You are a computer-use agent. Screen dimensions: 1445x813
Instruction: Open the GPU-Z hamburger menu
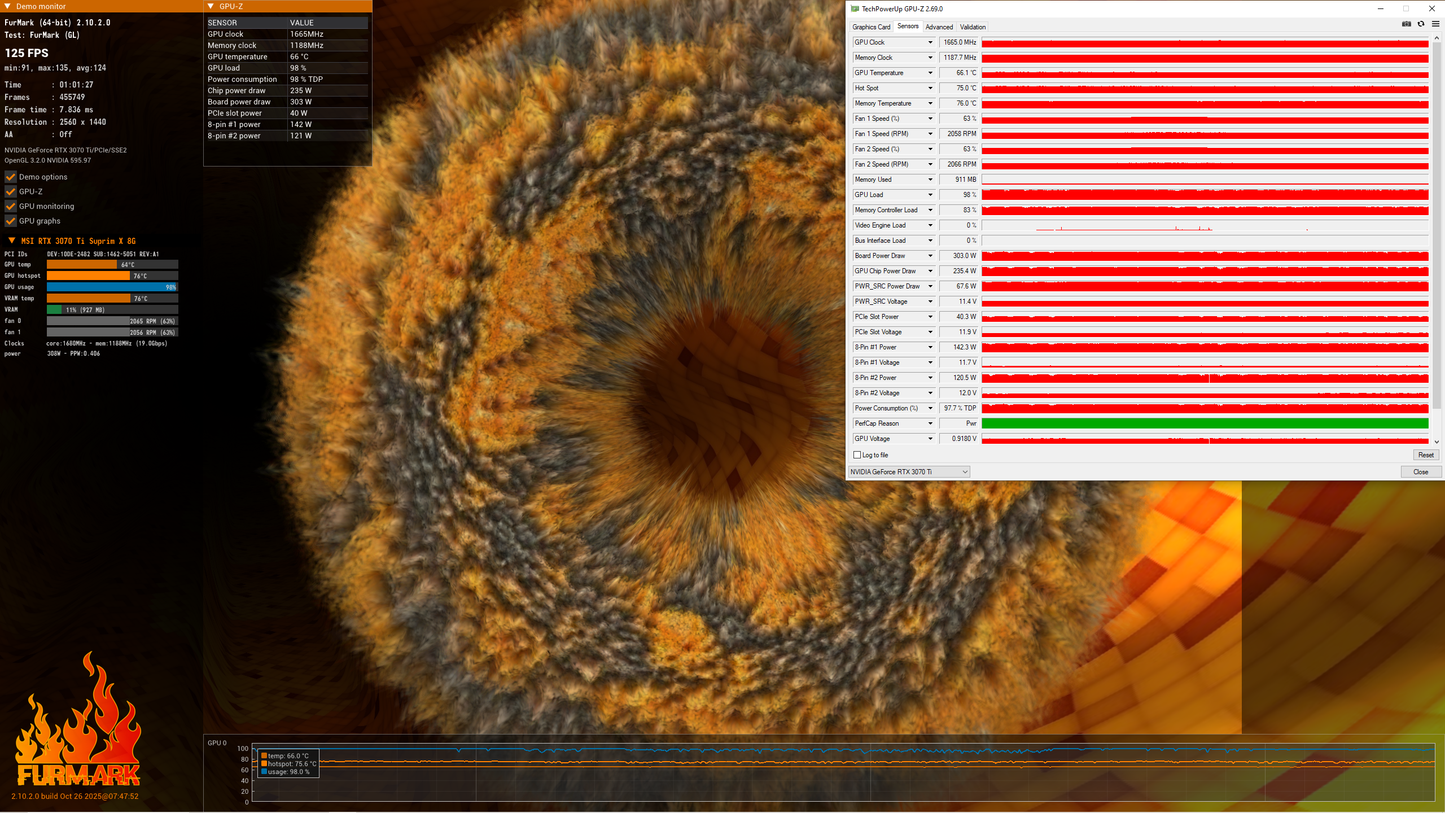pyautogui.click(x=1435, y=24)
